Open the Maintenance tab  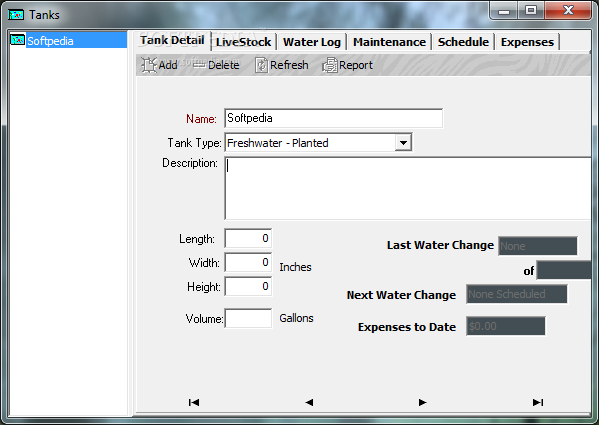point(389,42)
